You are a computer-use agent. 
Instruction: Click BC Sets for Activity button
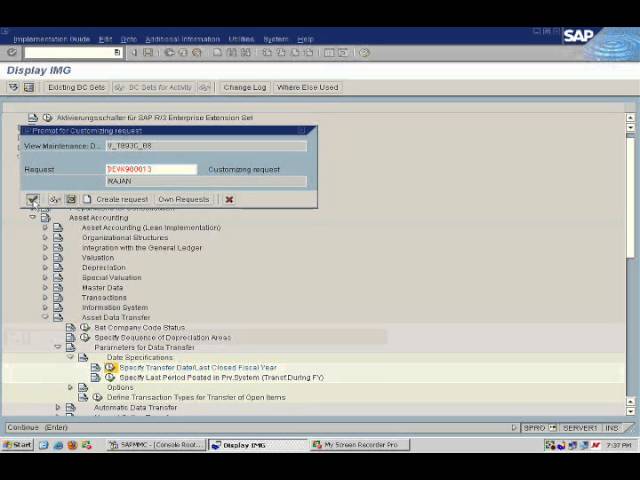[x=153, y=87]
